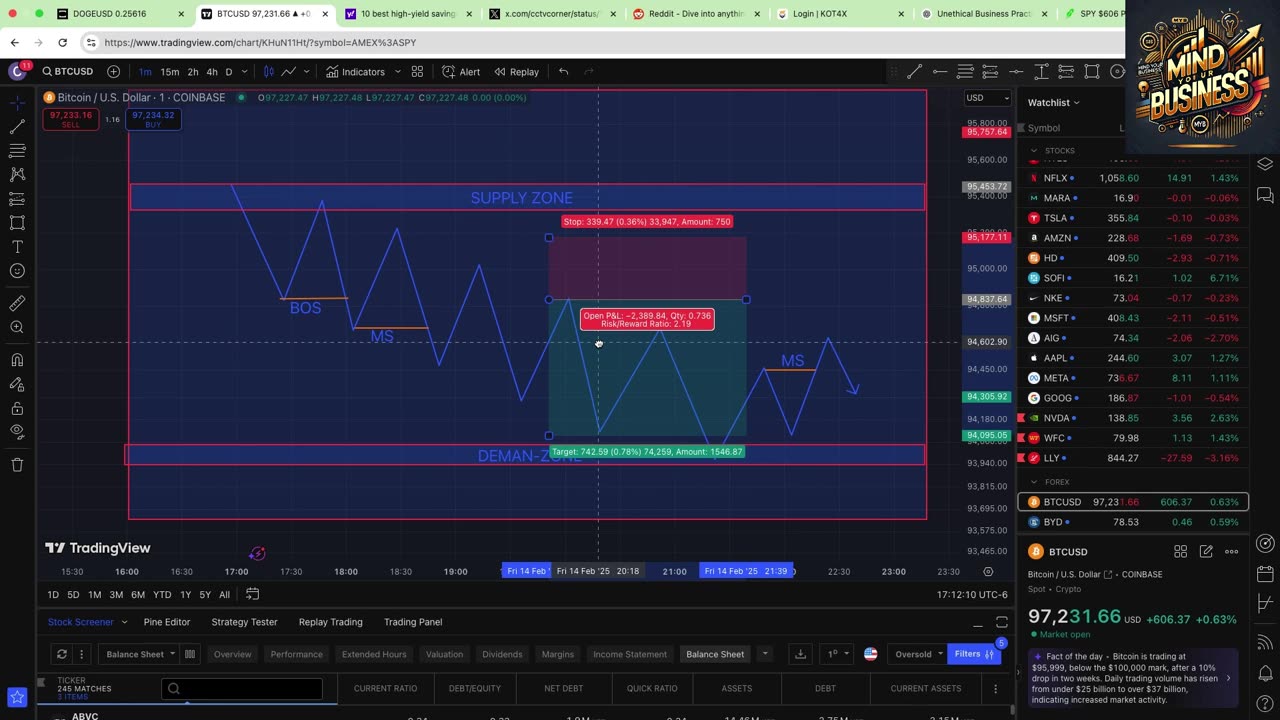Expand the timeframe interval dropdown
This screenshot has height=720, width=1280.
246,72
